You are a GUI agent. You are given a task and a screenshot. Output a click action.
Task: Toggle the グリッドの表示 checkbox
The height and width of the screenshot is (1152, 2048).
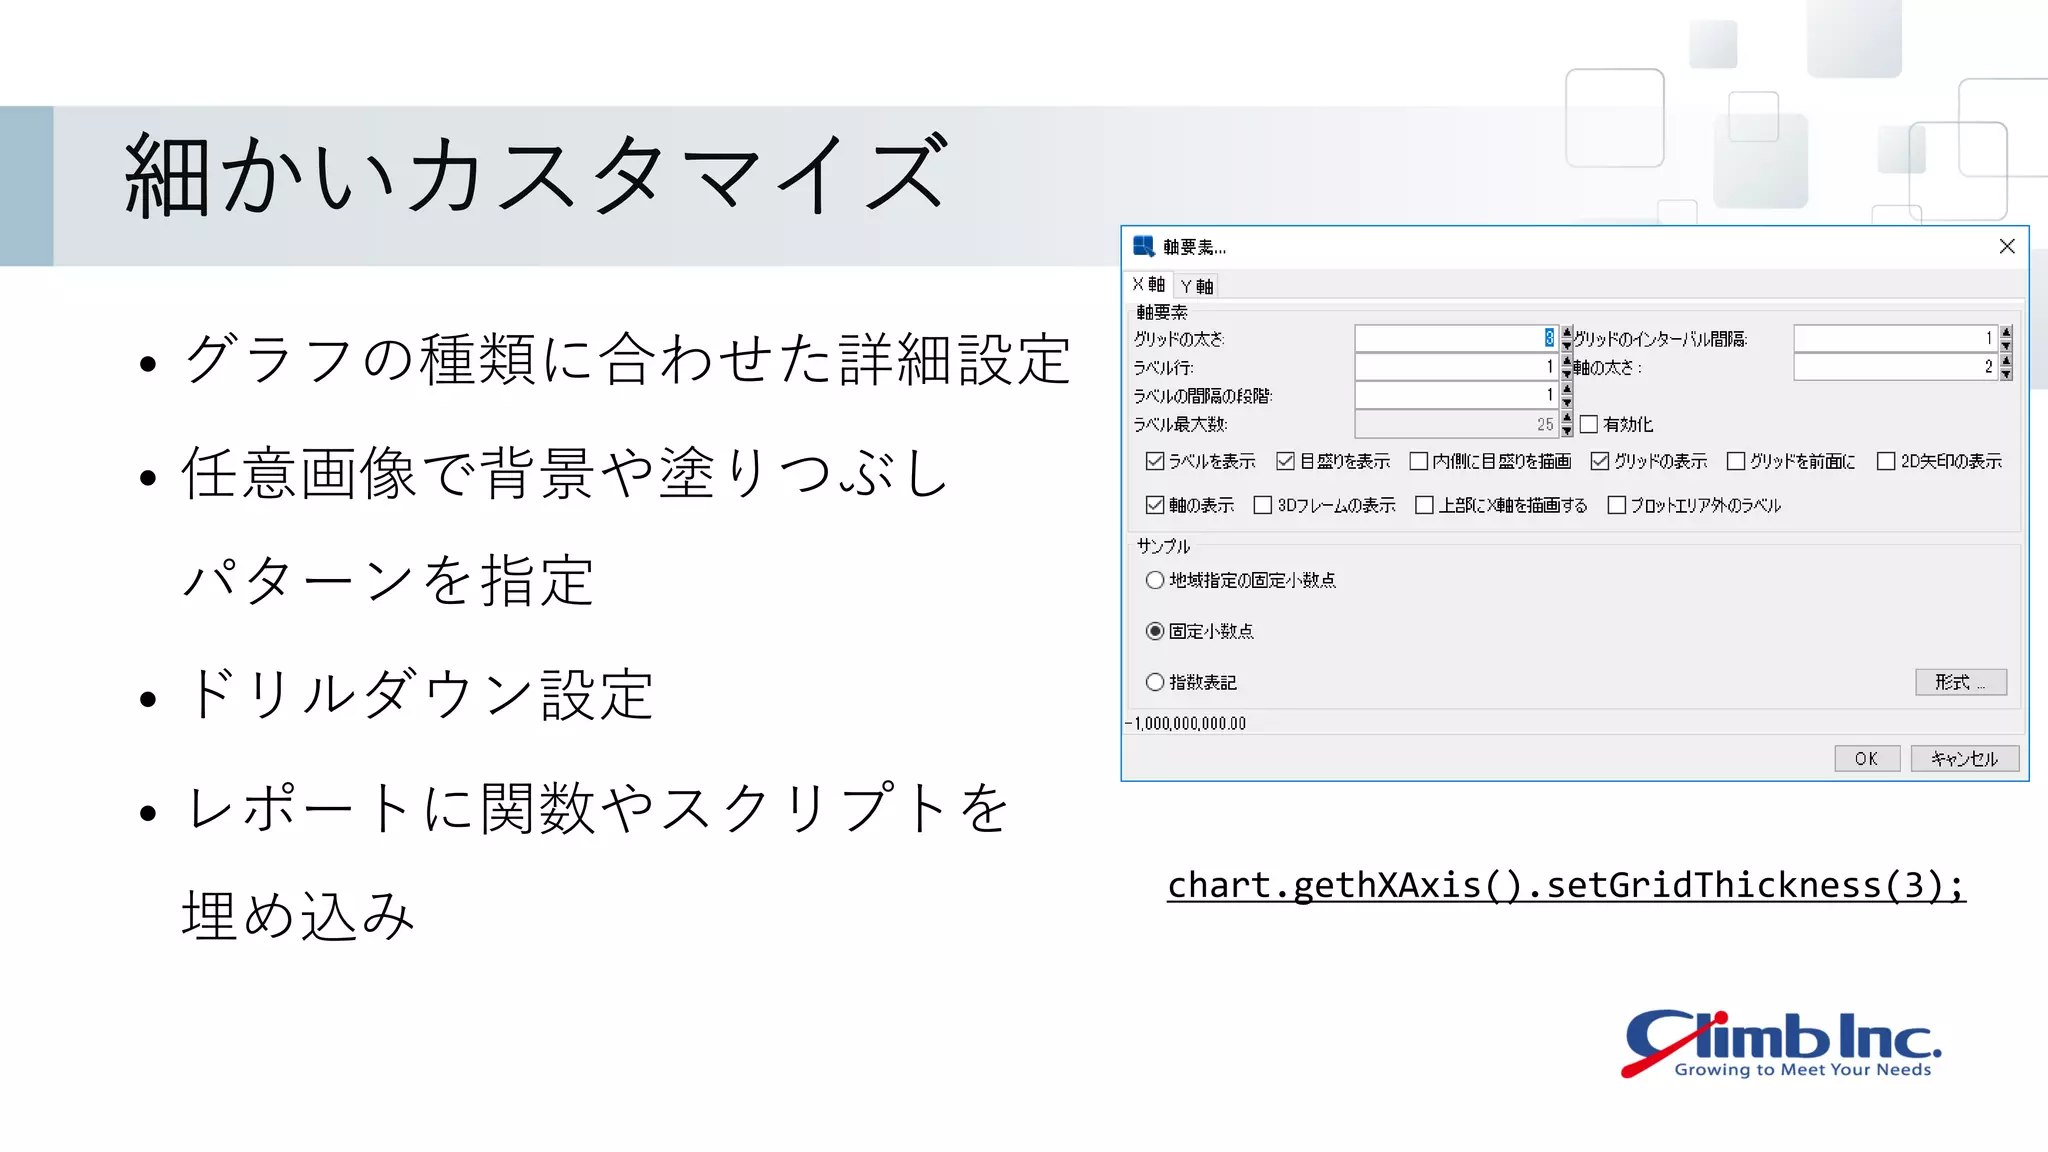1600,461
